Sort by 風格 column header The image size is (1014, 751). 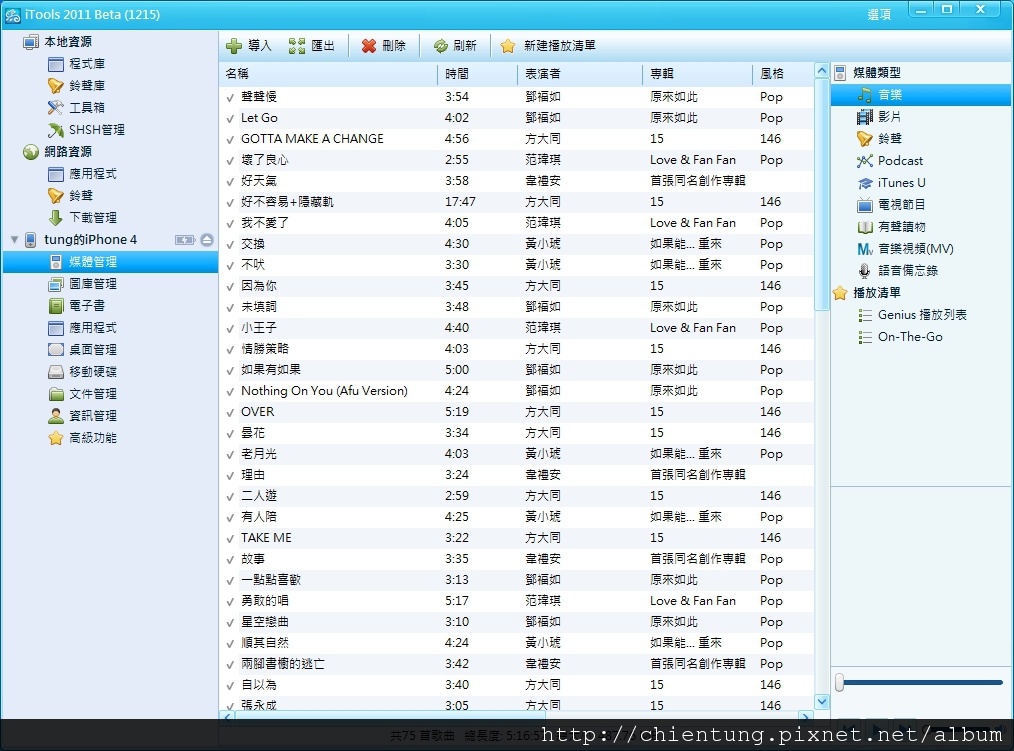coord(782,74)
